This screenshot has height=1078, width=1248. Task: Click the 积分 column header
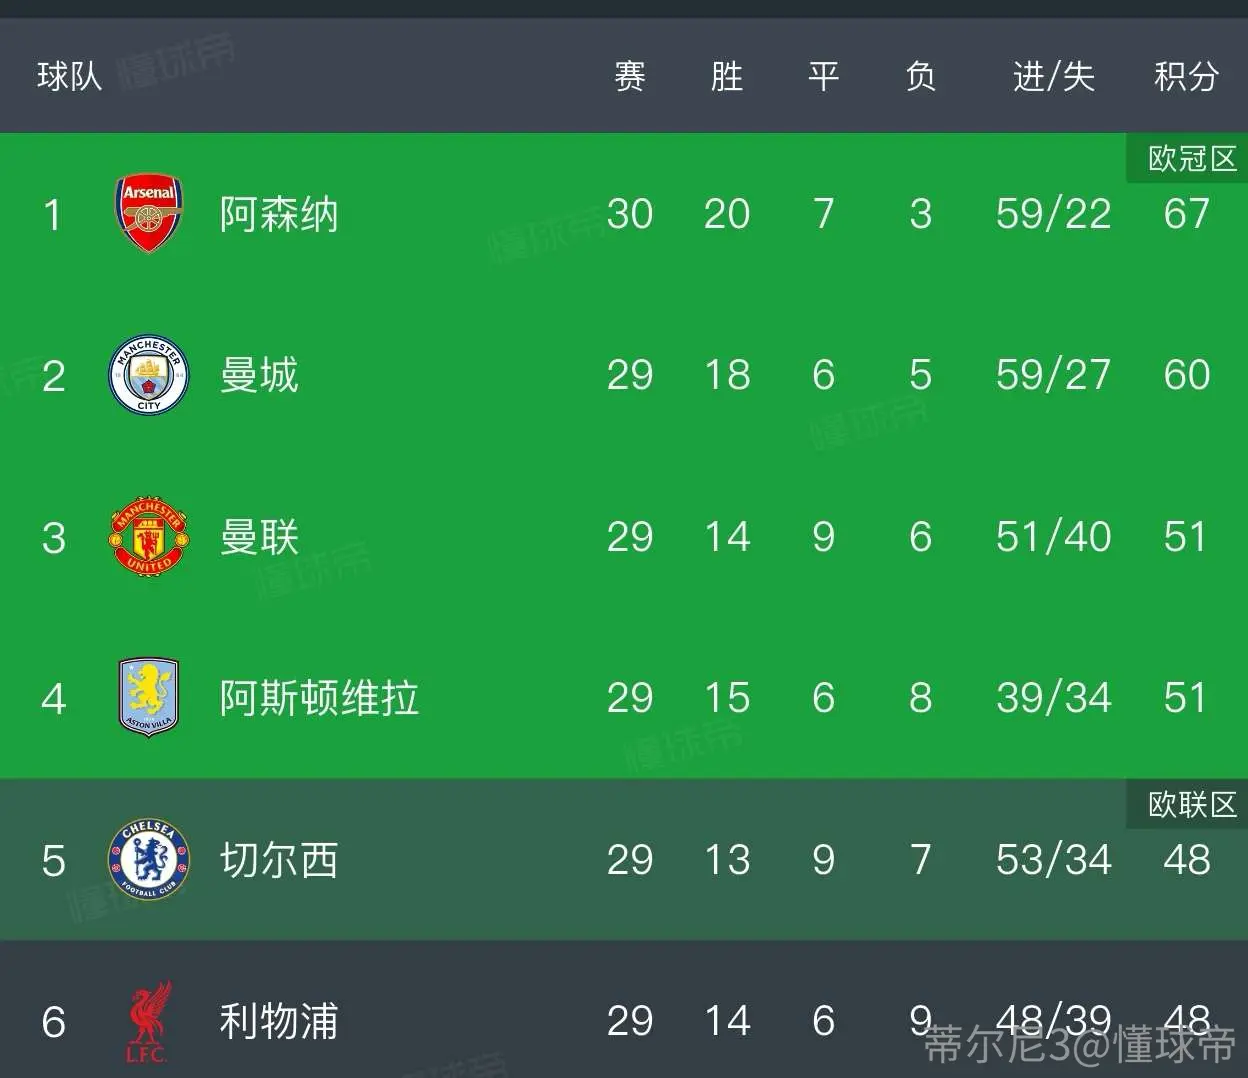click(x=1186, y=76)
